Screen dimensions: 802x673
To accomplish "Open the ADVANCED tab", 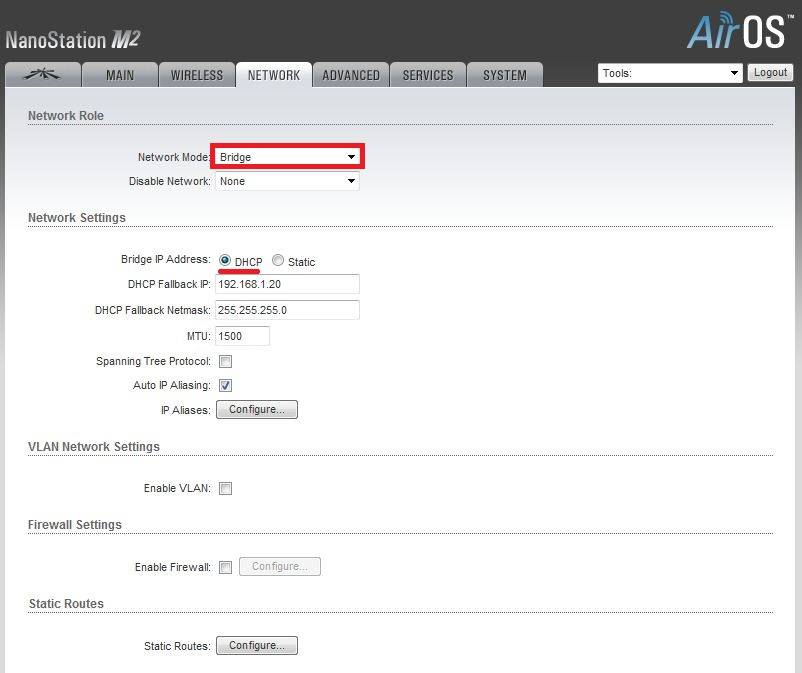I will [351, 75].
